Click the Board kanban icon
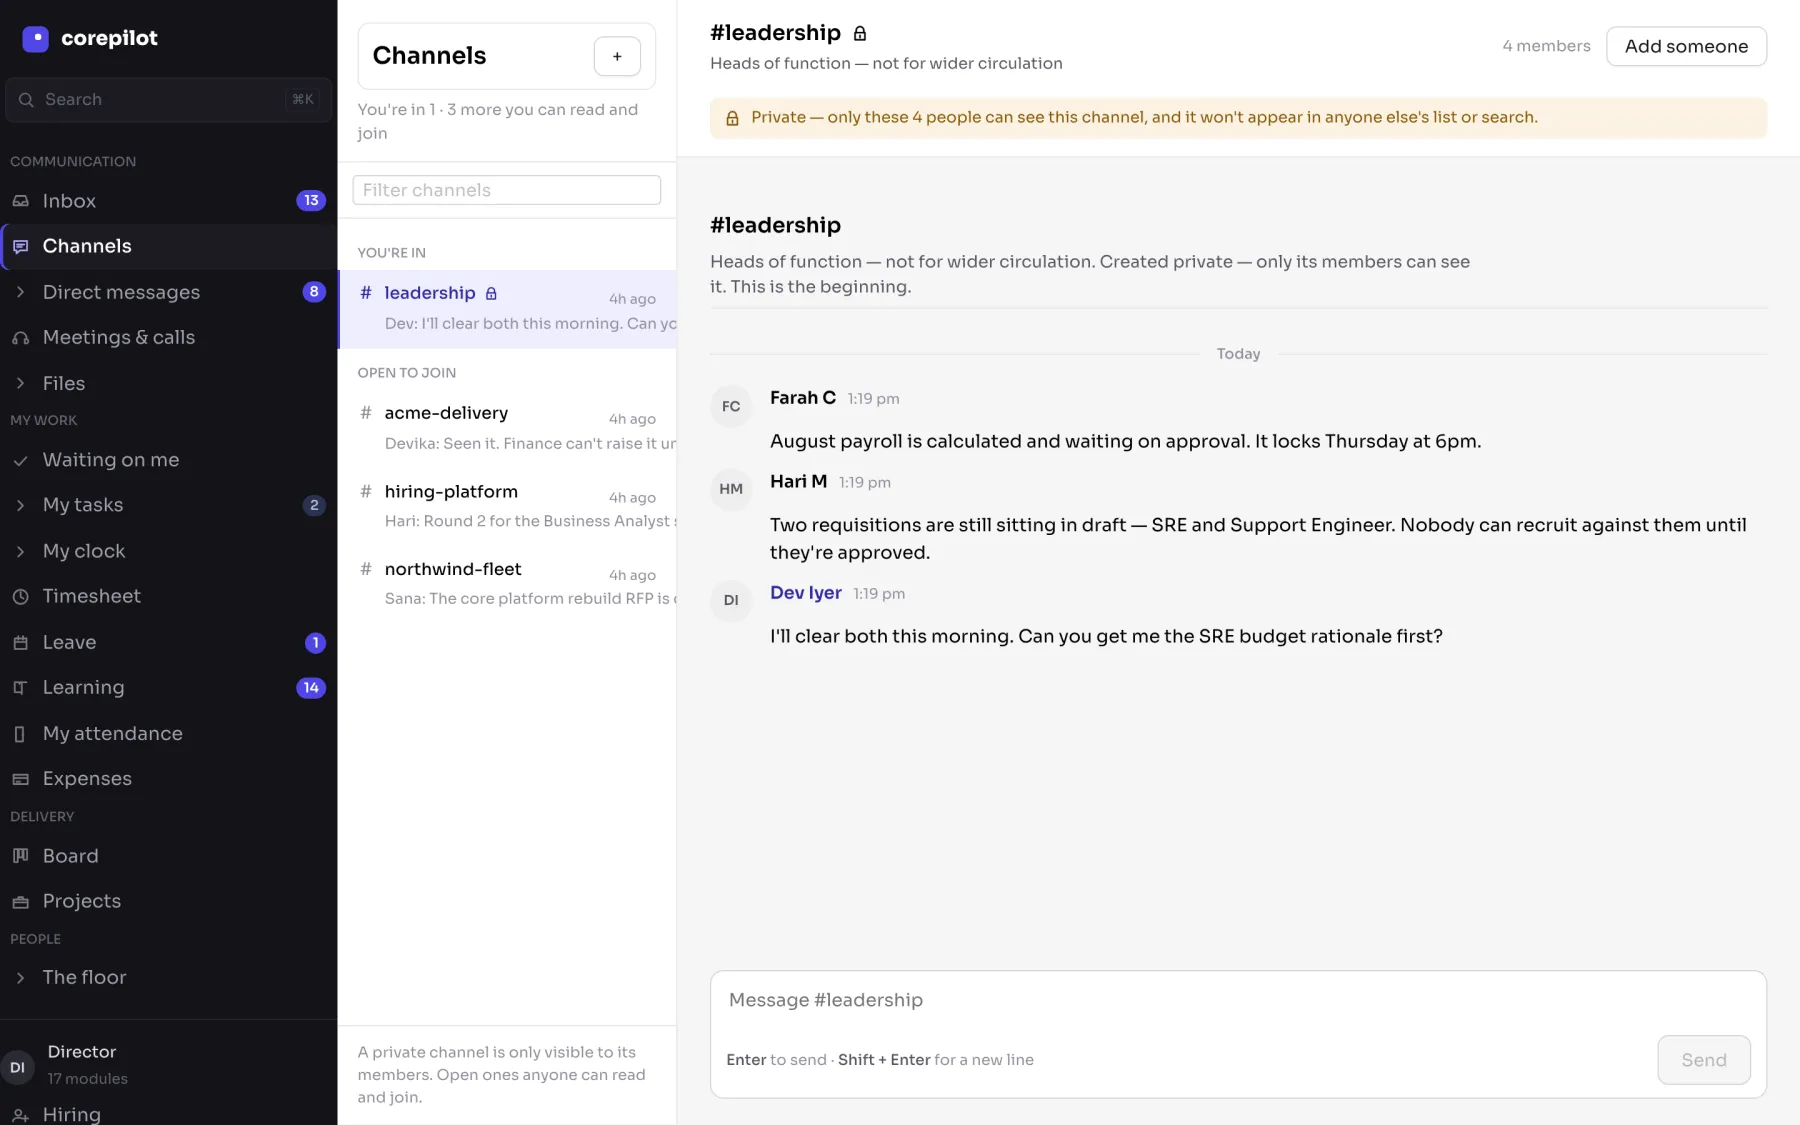Image resolution: width=1800 pixels, height=1125 pixels. (20, 856)
